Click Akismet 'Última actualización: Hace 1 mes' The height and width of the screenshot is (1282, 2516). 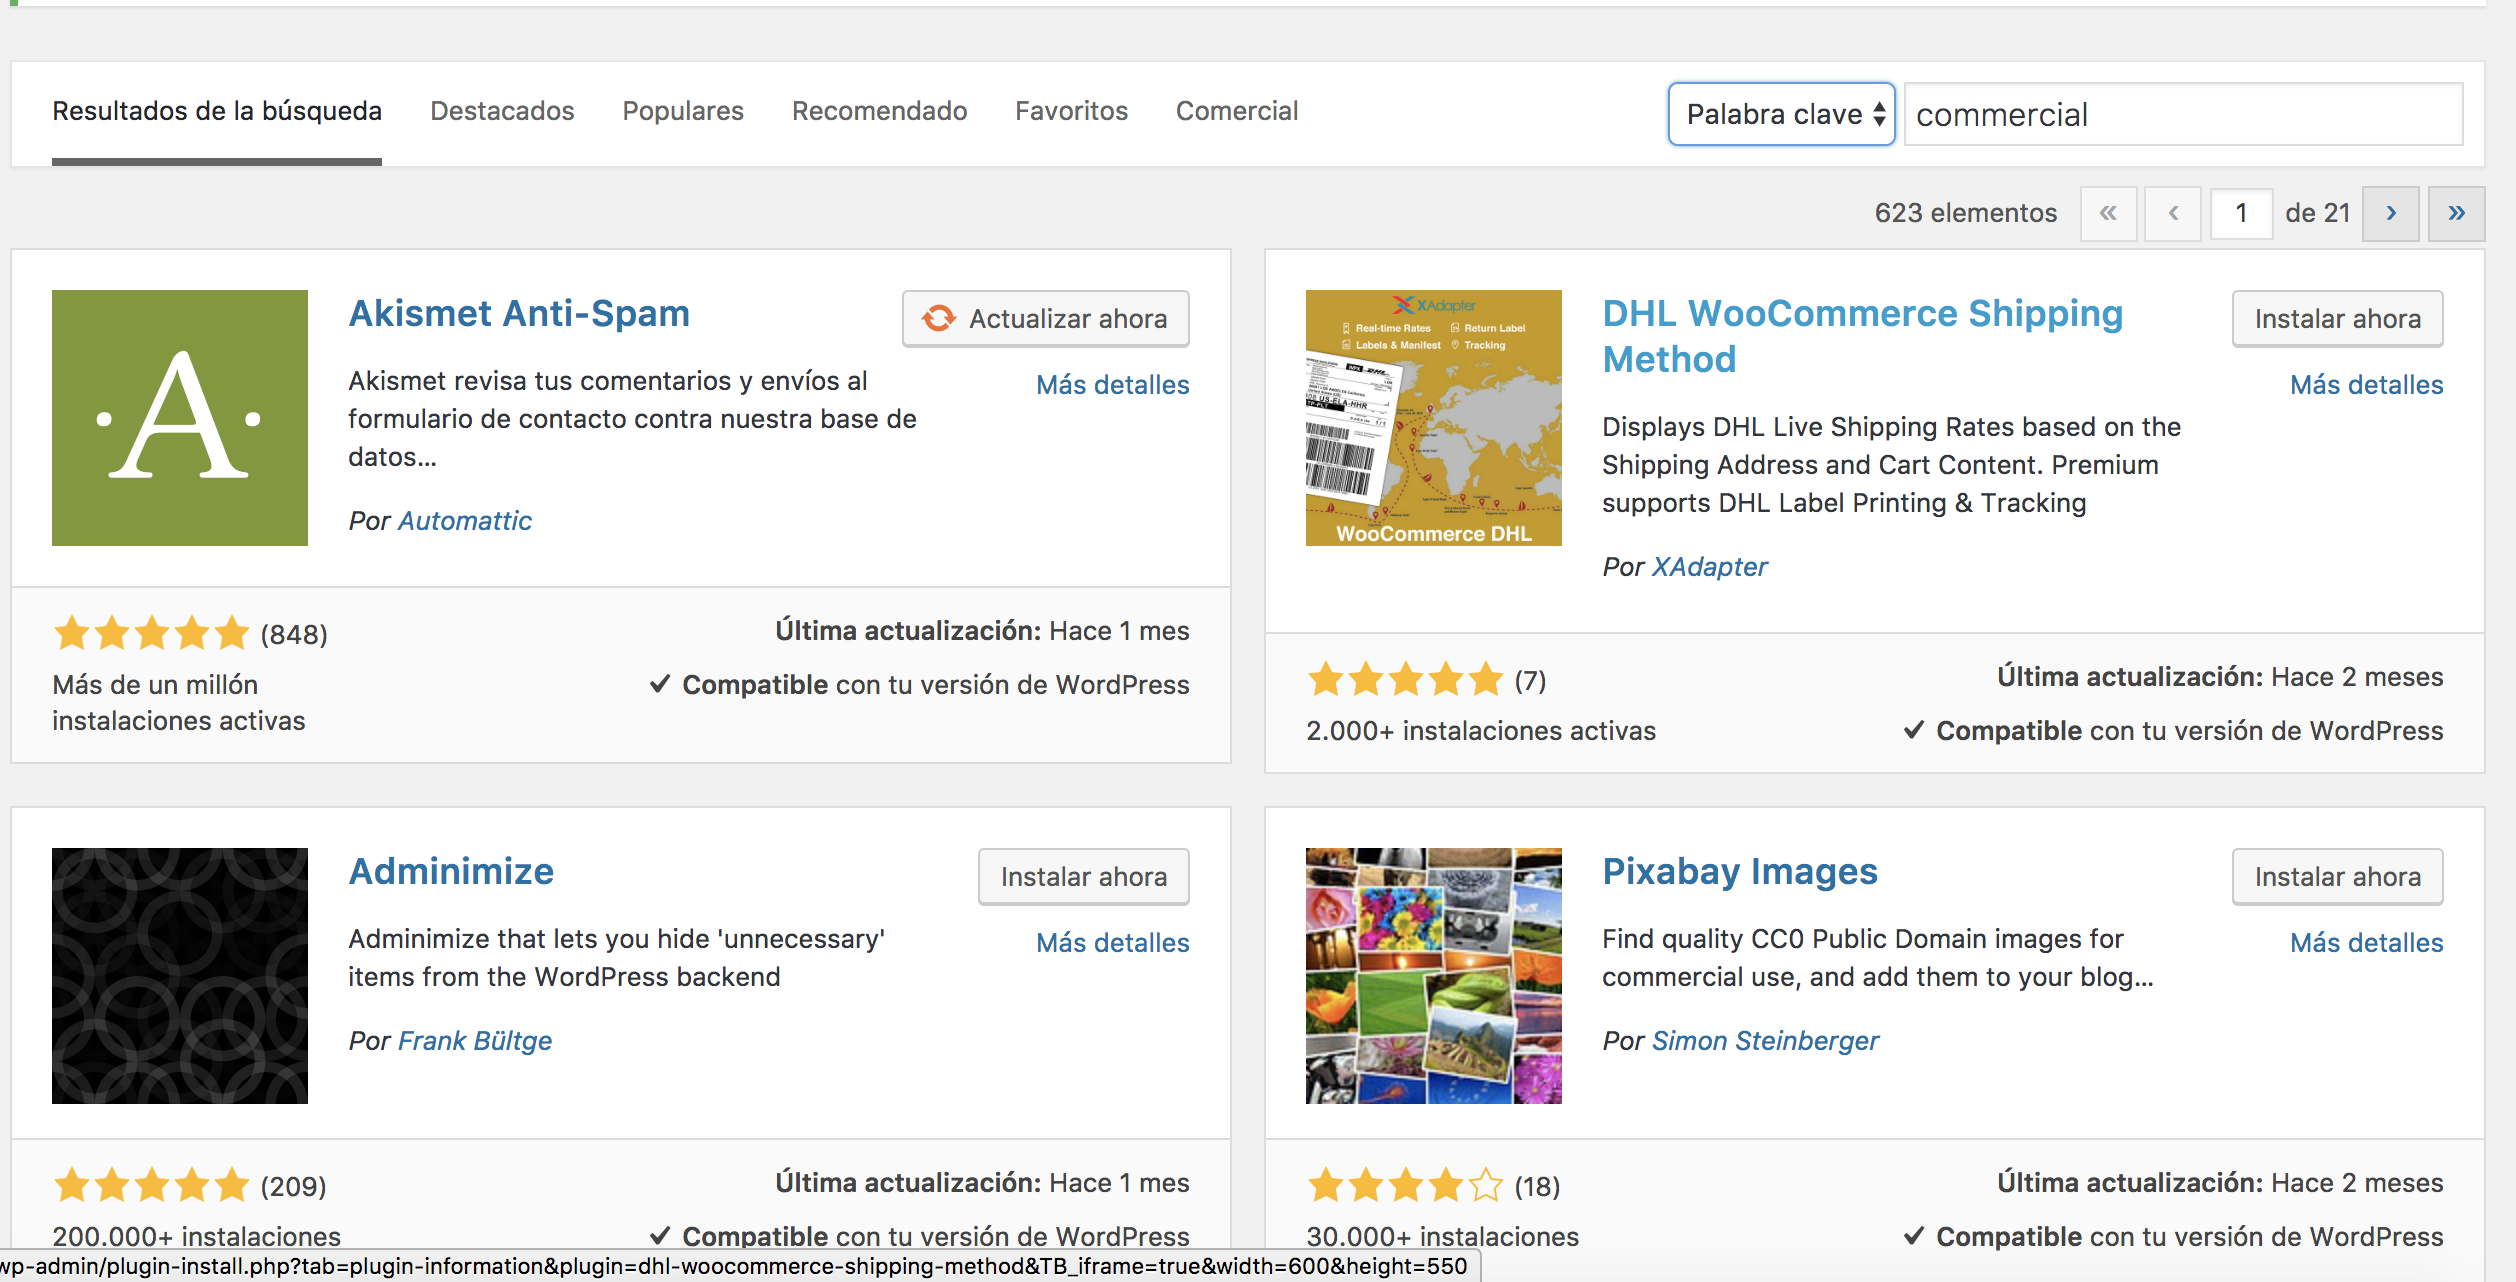point(982,631)
